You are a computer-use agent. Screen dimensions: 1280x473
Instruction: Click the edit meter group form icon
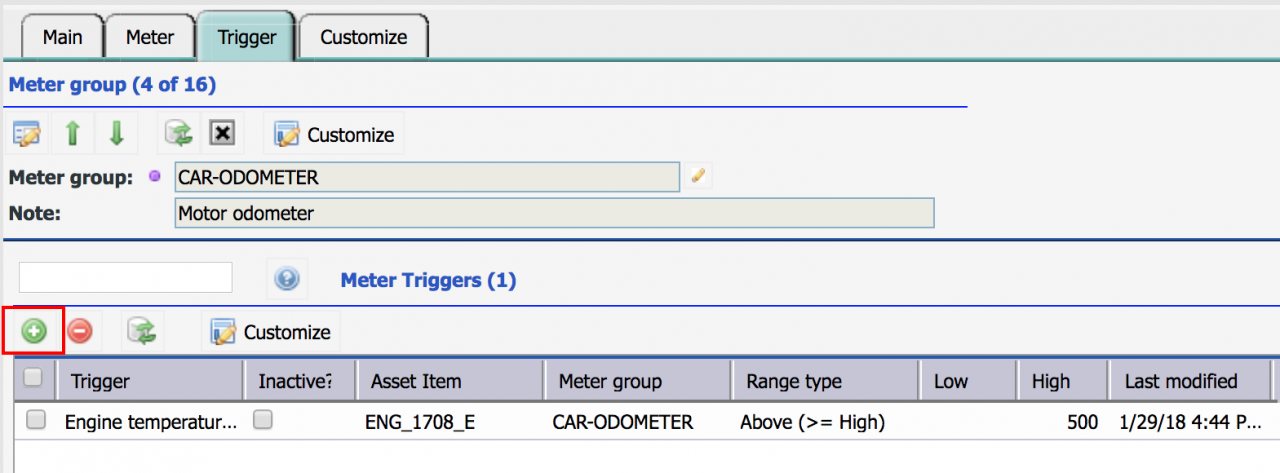pos(27,134)
